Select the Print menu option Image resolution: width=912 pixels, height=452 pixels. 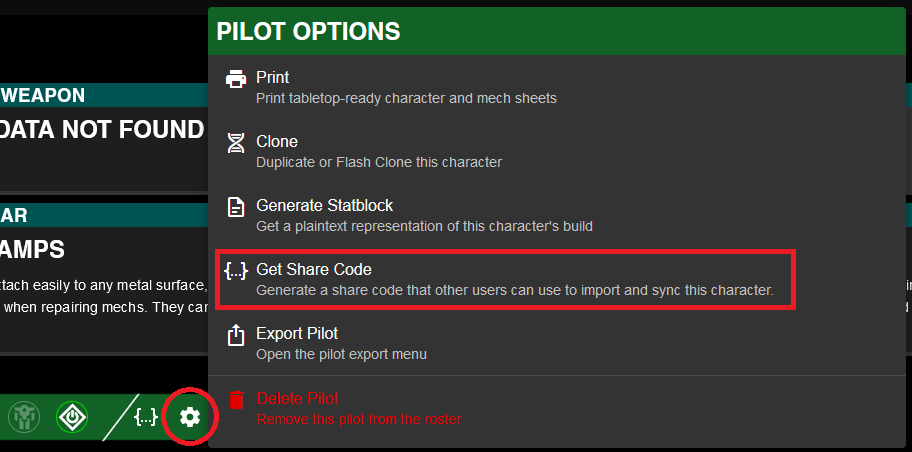pyautogui.click(x=273, y=77)
